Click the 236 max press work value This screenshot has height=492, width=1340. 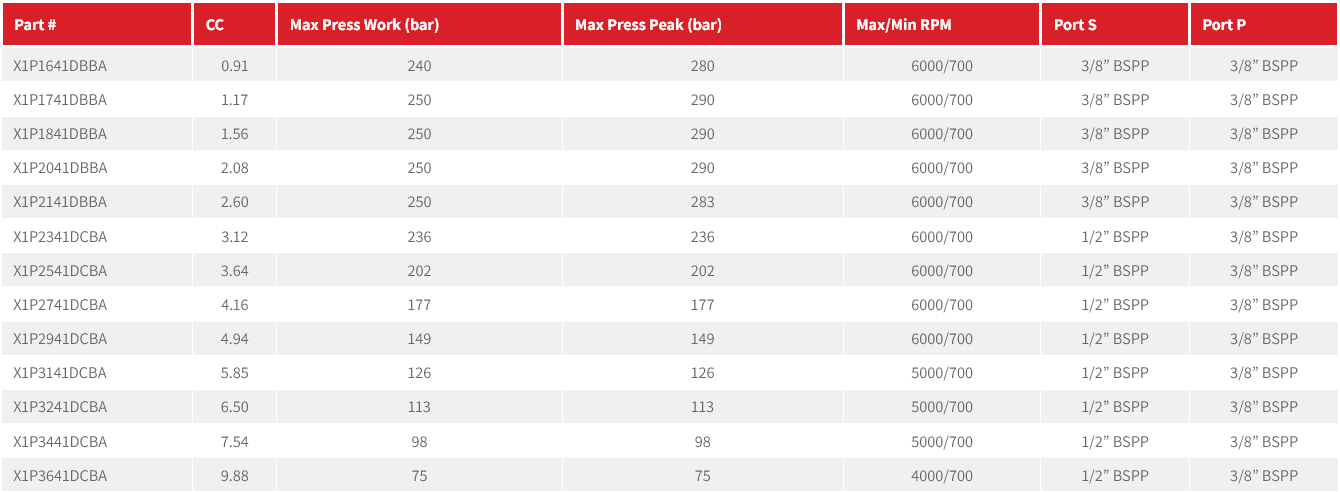pos(419,237)
